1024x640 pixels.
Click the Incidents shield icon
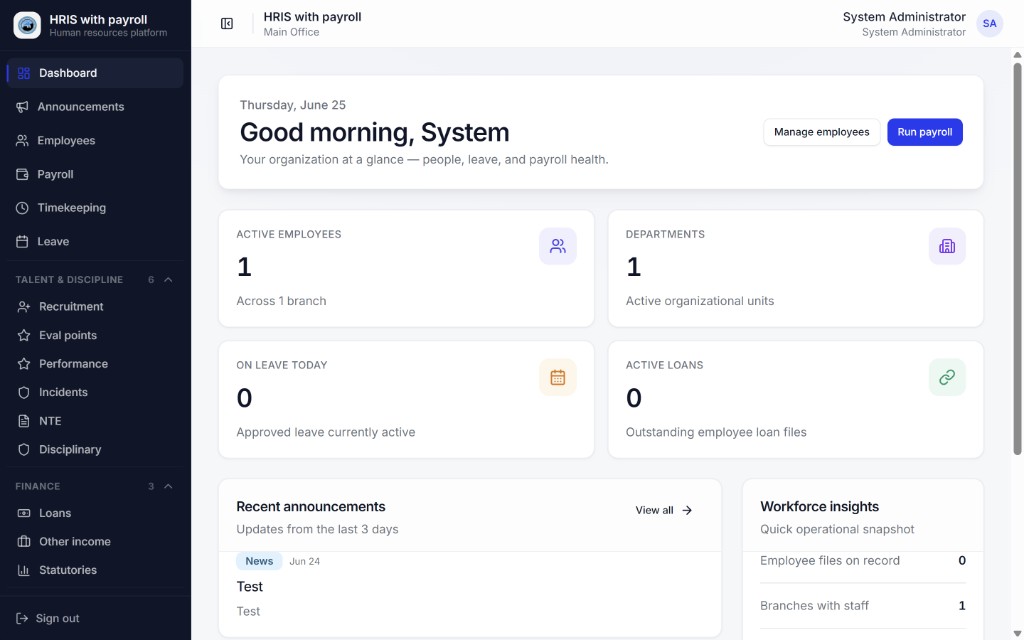pyautogui.click(x=24, y=392)
